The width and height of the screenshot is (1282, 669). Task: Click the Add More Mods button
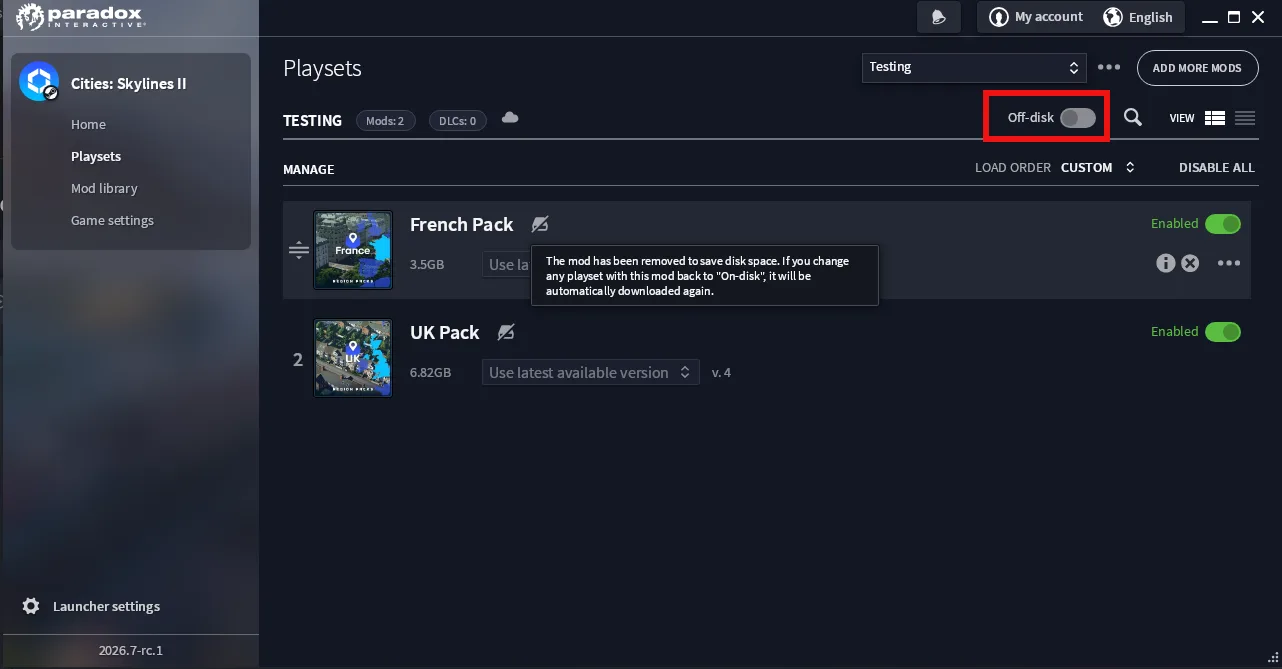1197,68
